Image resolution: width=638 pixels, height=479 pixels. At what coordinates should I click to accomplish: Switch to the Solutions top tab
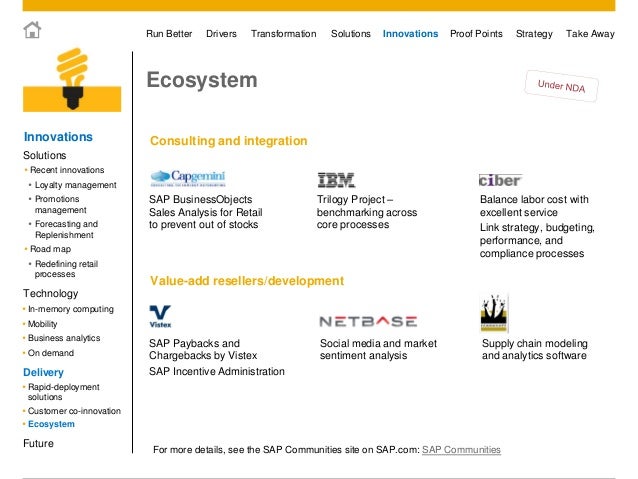click(x=351, y=34)
